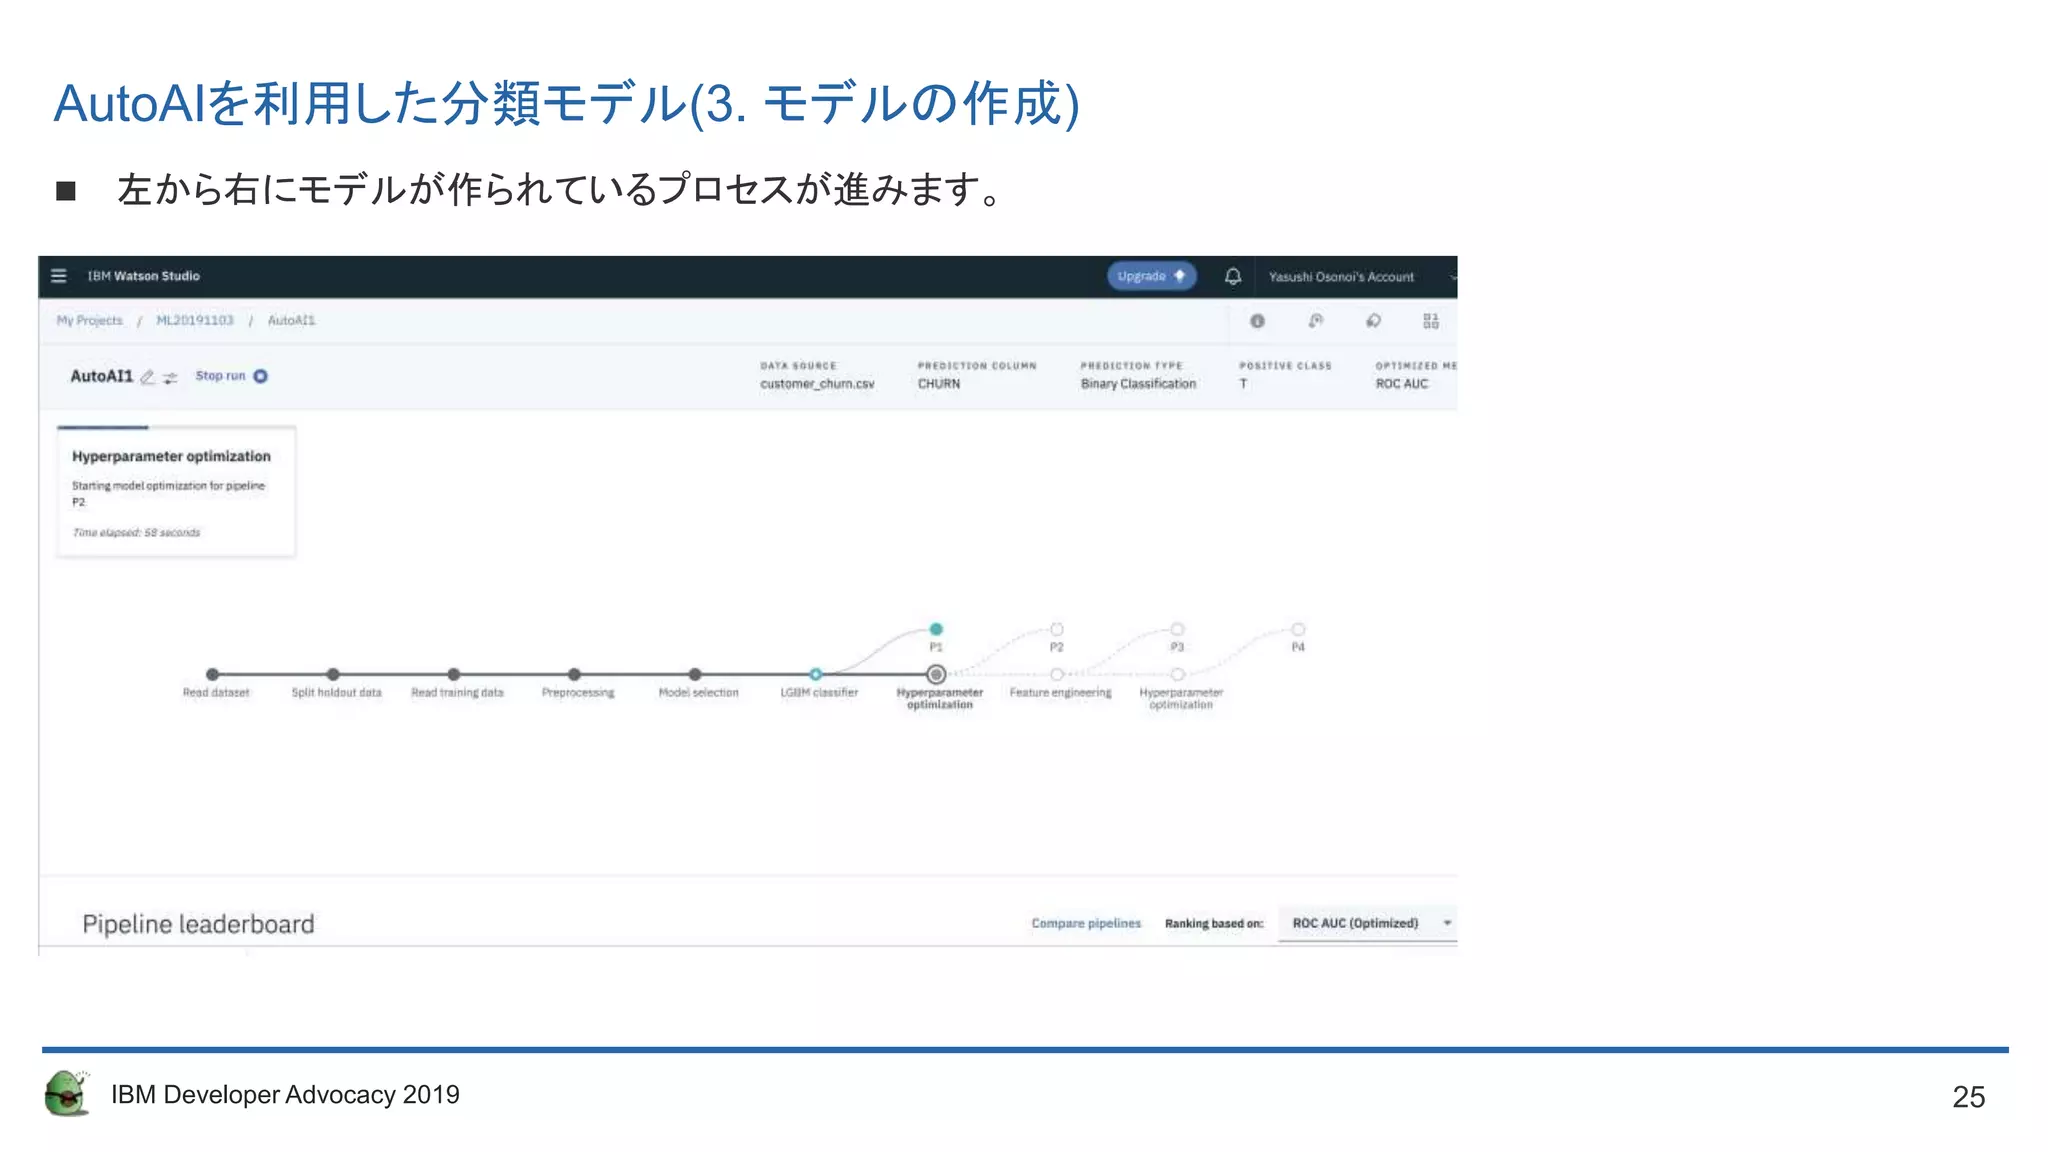Go to My Projects breadcrumb

click(90, 321)
